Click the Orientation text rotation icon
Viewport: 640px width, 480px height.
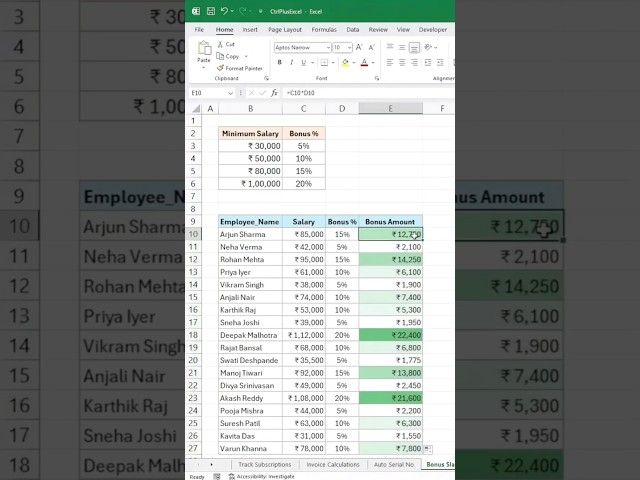[x=427, y=47]
